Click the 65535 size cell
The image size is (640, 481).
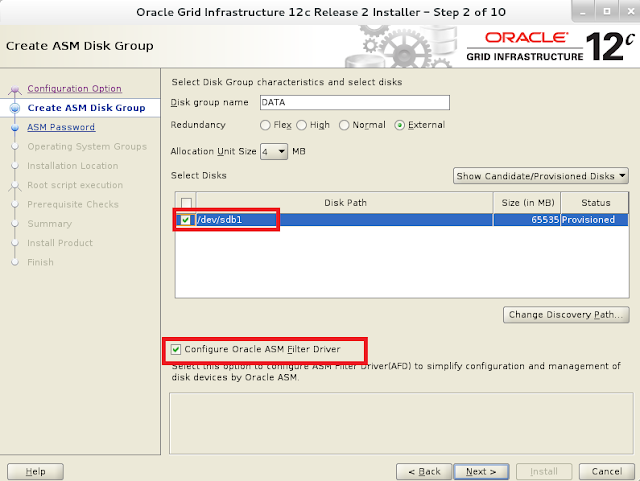tap(527, 220)
